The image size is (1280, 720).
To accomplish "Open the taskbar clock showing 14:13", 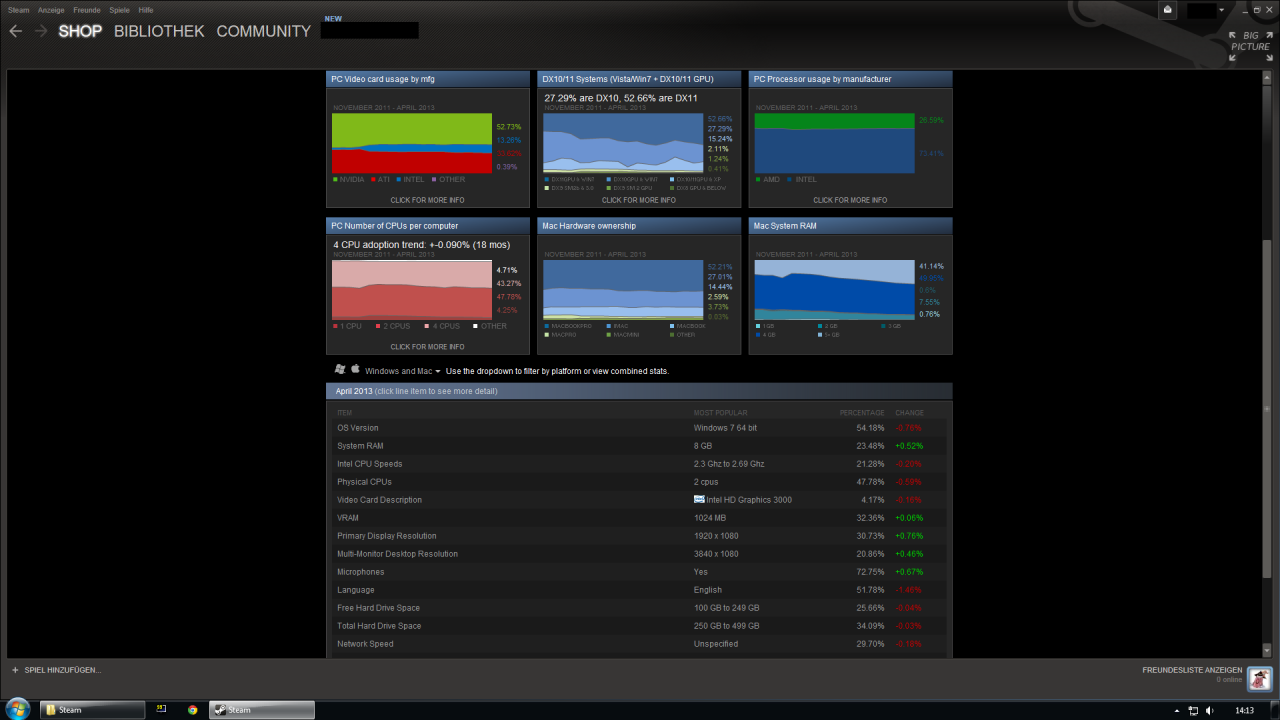I will tap(1244, 710).
